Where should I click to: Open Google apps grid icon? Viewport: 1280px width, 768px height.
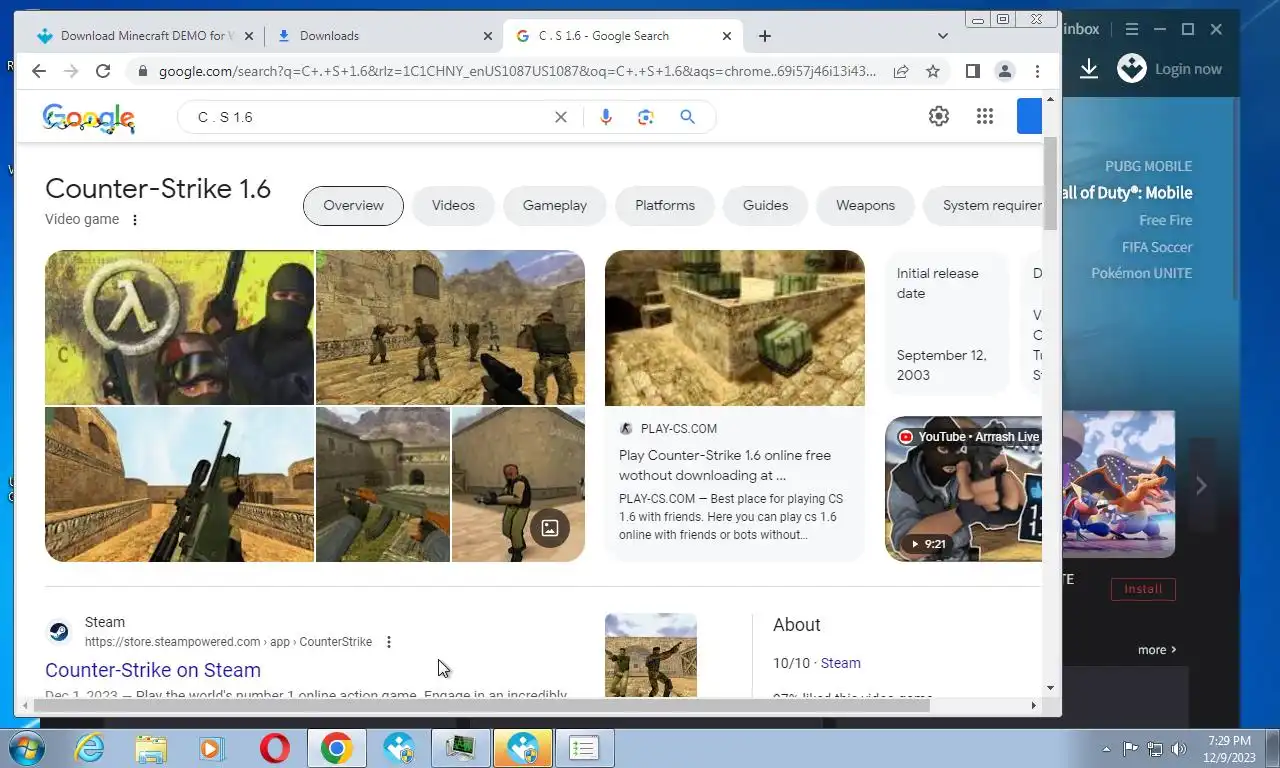coord(985,116)
